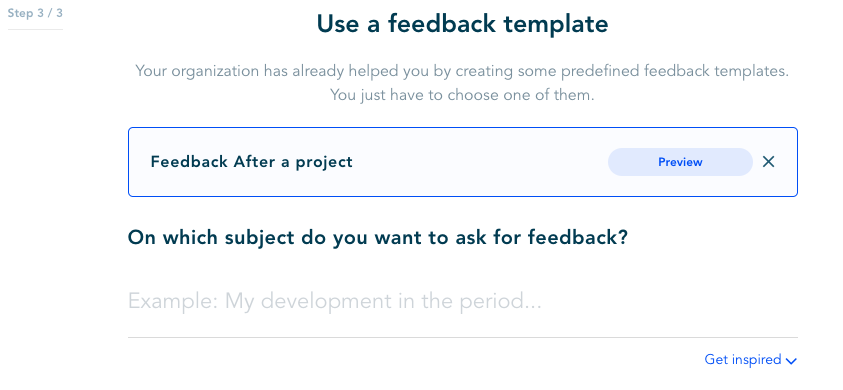Click the 'On which subject' question heading
The width and height of the screenshot is (843, 390).
click(x=378, y=237)
